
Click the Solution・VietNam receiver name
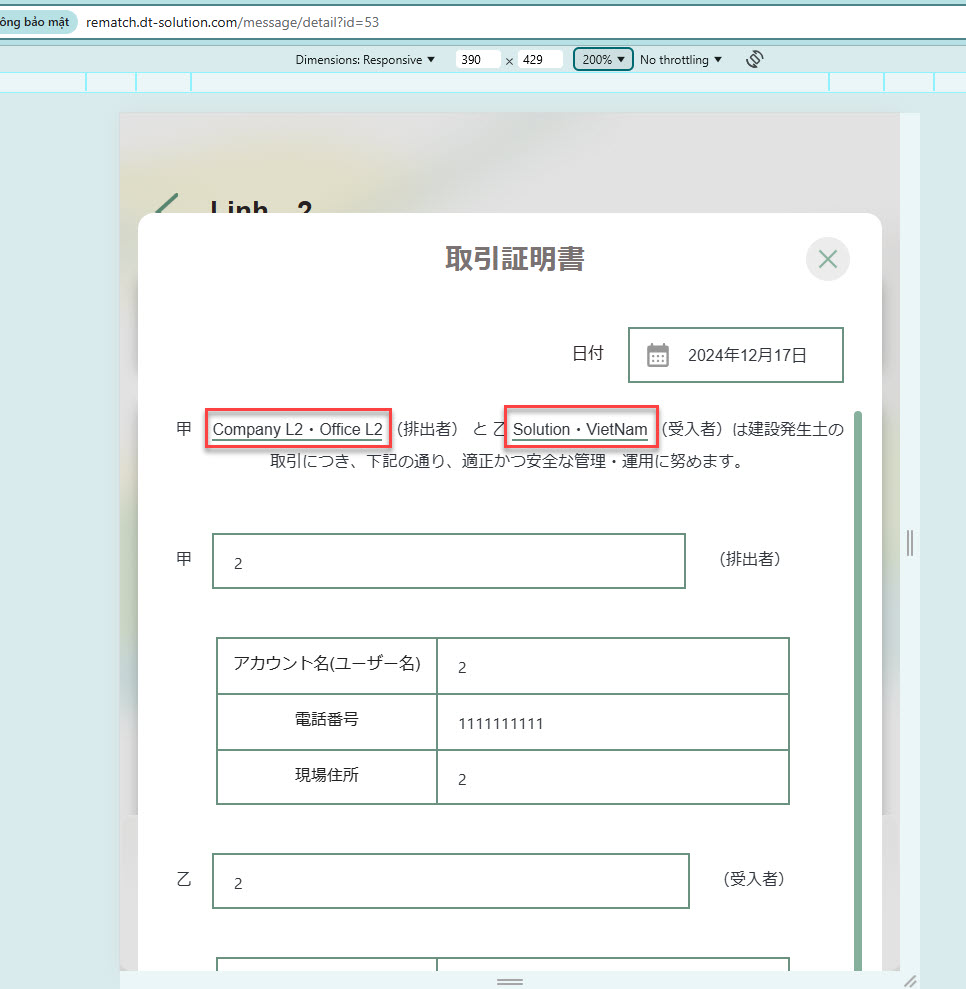[580, 429]
